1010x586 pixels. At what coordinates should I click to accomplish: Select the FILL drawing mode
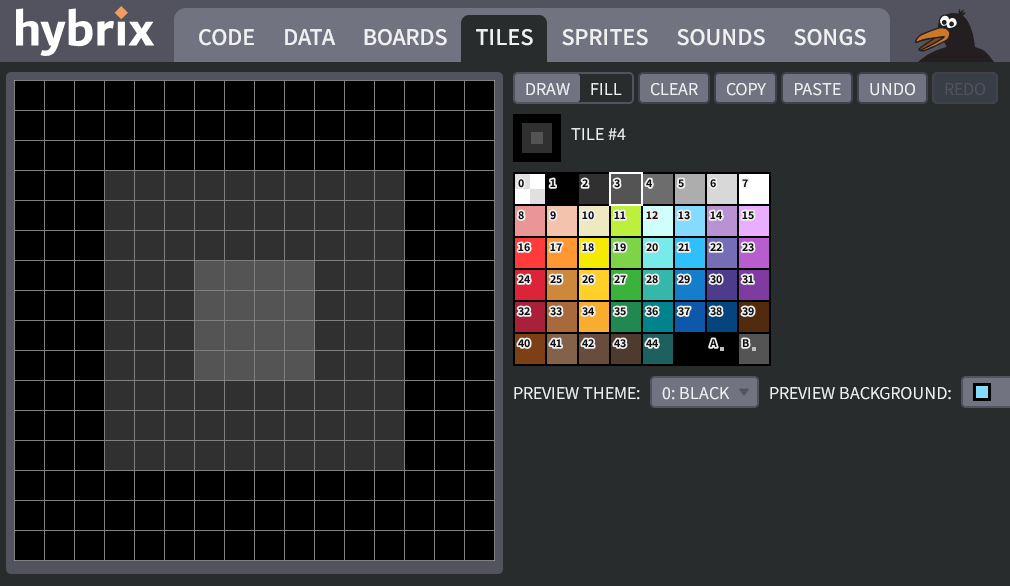[x=606, y=88]
